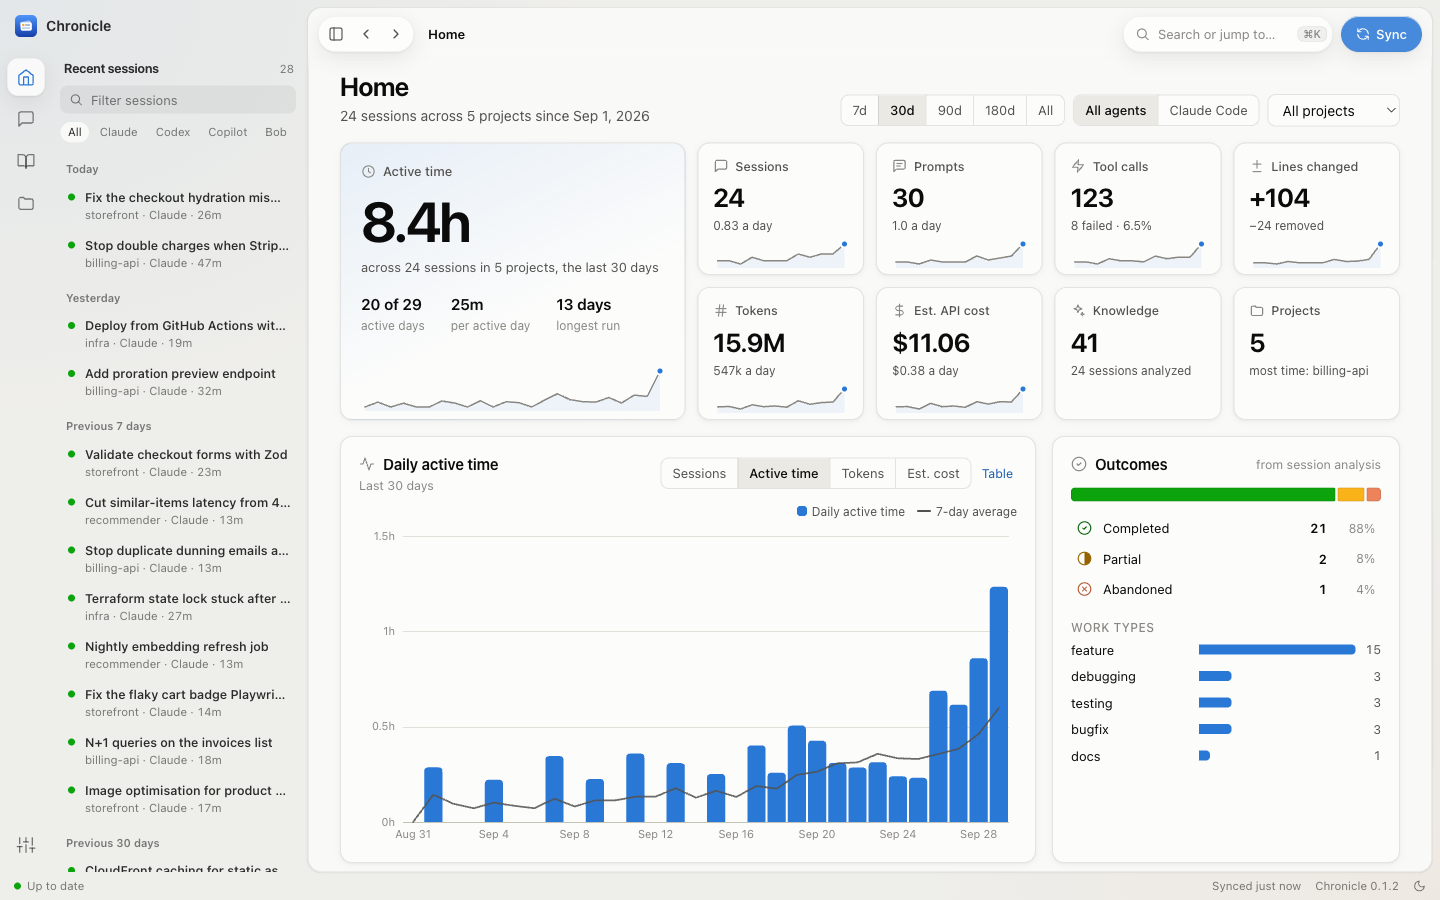Viewport: 1440px width, 900px height.
Task: Click the yellow Partial outcomes bar segment
Action: click(x=1350, y=495)
